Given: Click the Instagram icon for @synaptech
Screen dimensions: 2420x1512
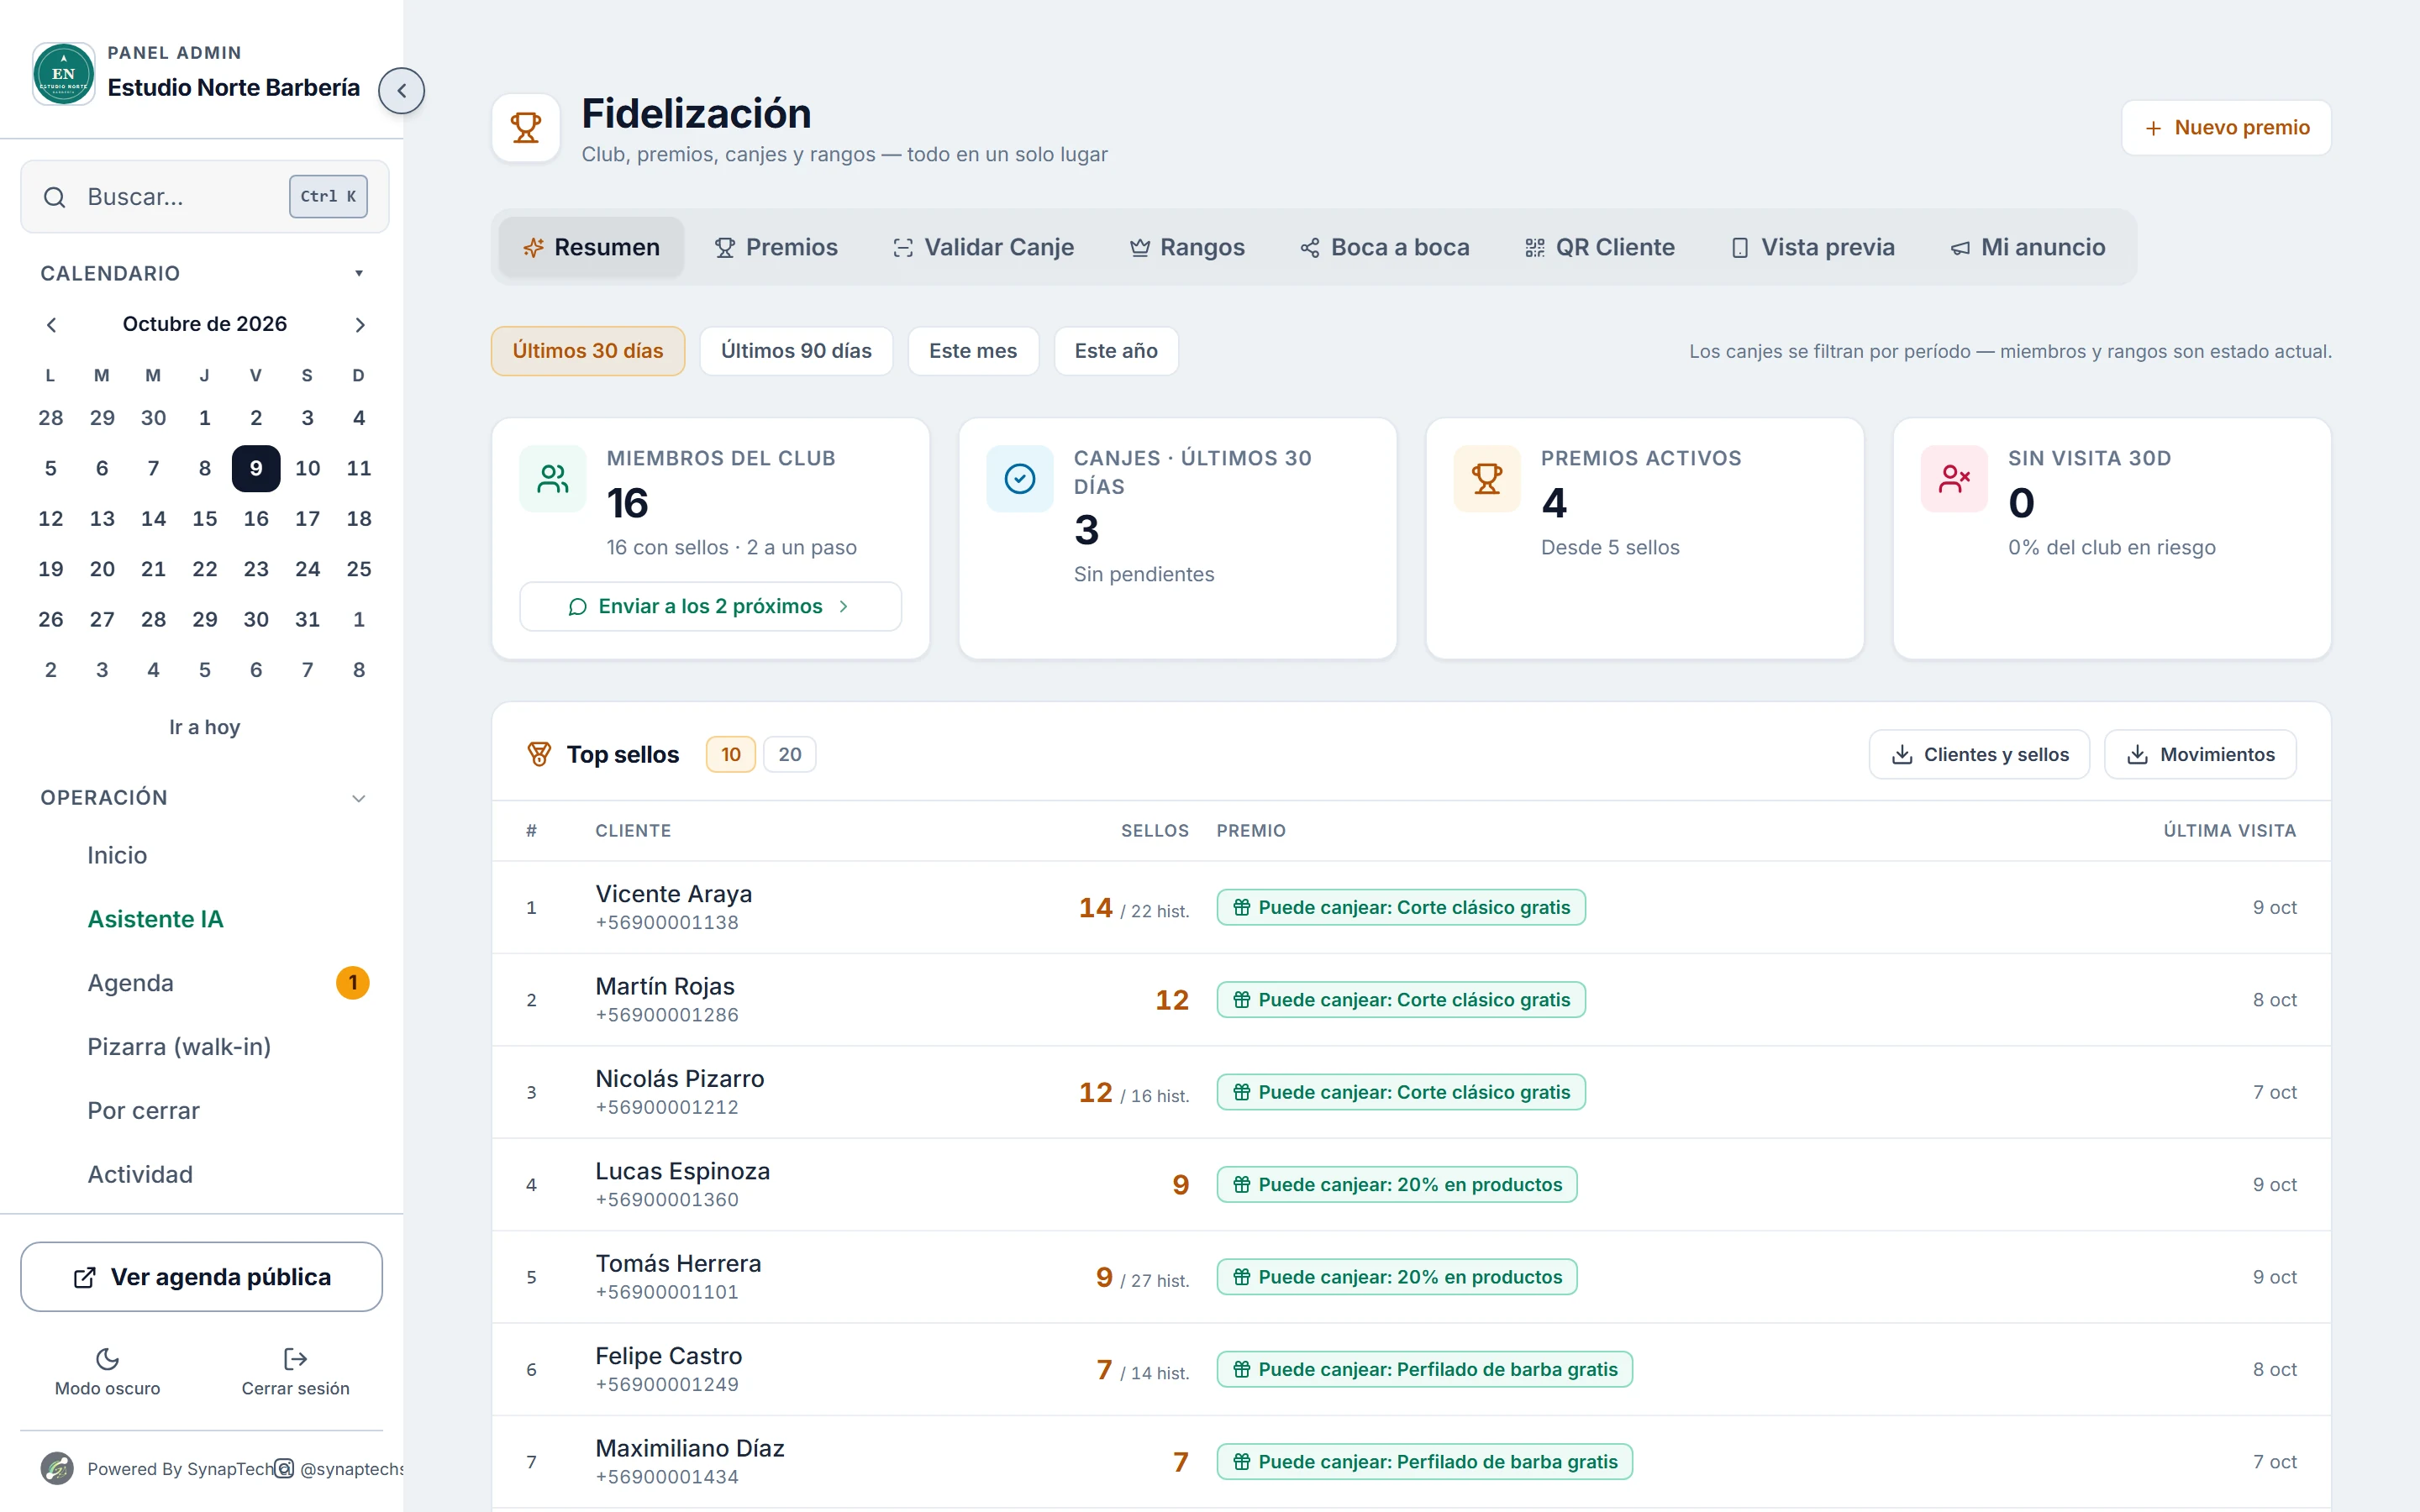Looking at the screenshot, I should 285,1468.
